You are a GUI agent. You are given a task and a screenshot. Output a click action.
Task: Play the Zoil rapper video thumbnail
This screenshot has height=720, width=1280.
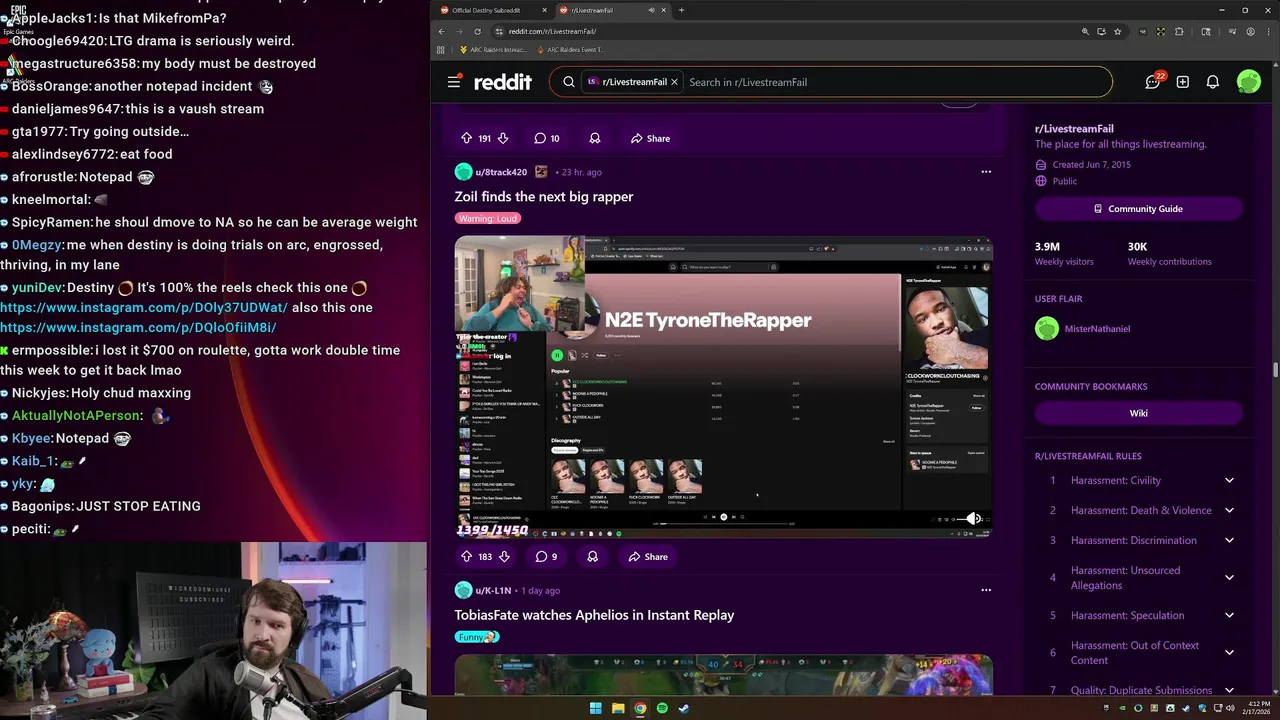(x=724, y=386)
